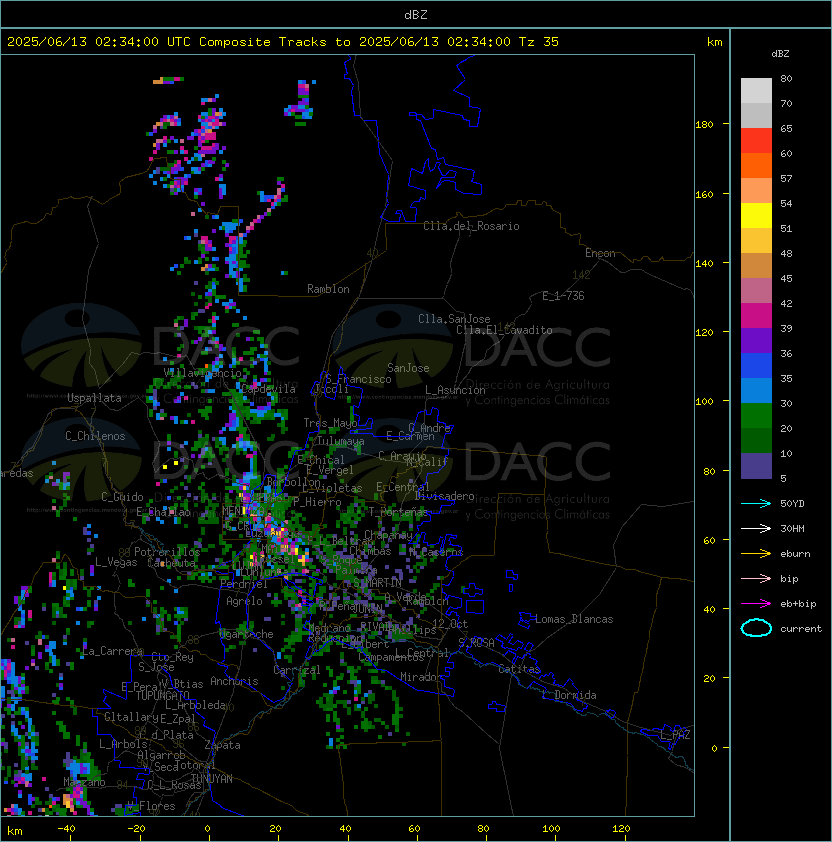Click the 'Agrelo' map label
The width and height of the screenshot is (832, 842).
(x=244, y=601)
